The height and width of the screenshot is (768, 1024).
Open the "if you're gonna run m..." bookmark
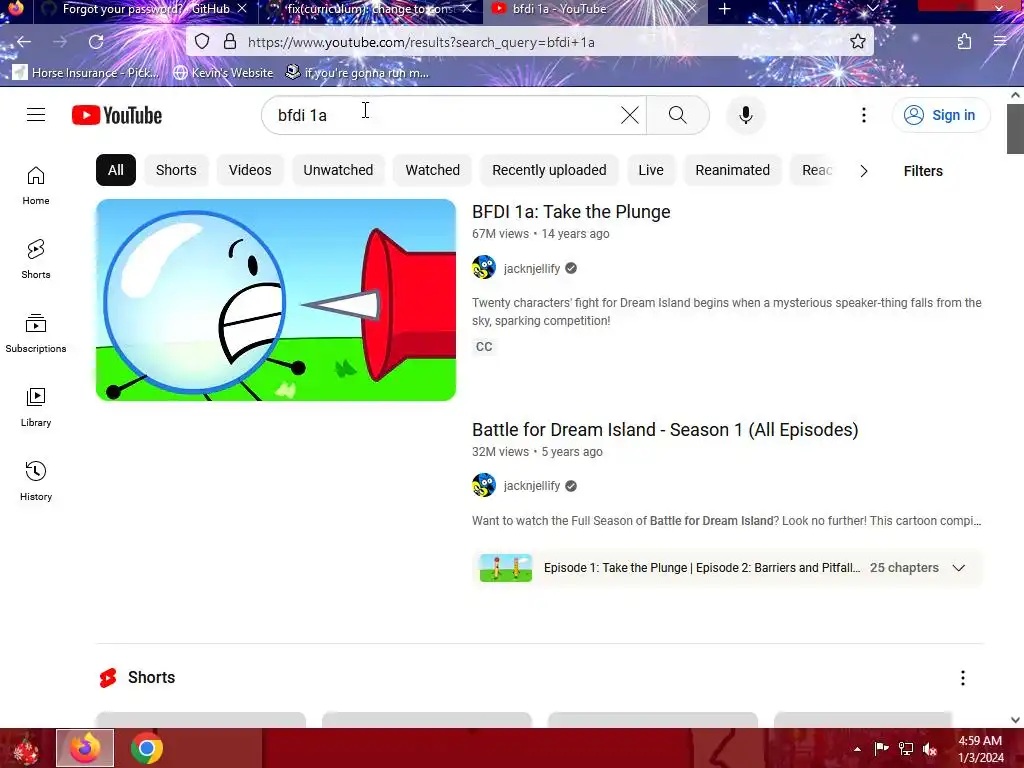[357, 72]
